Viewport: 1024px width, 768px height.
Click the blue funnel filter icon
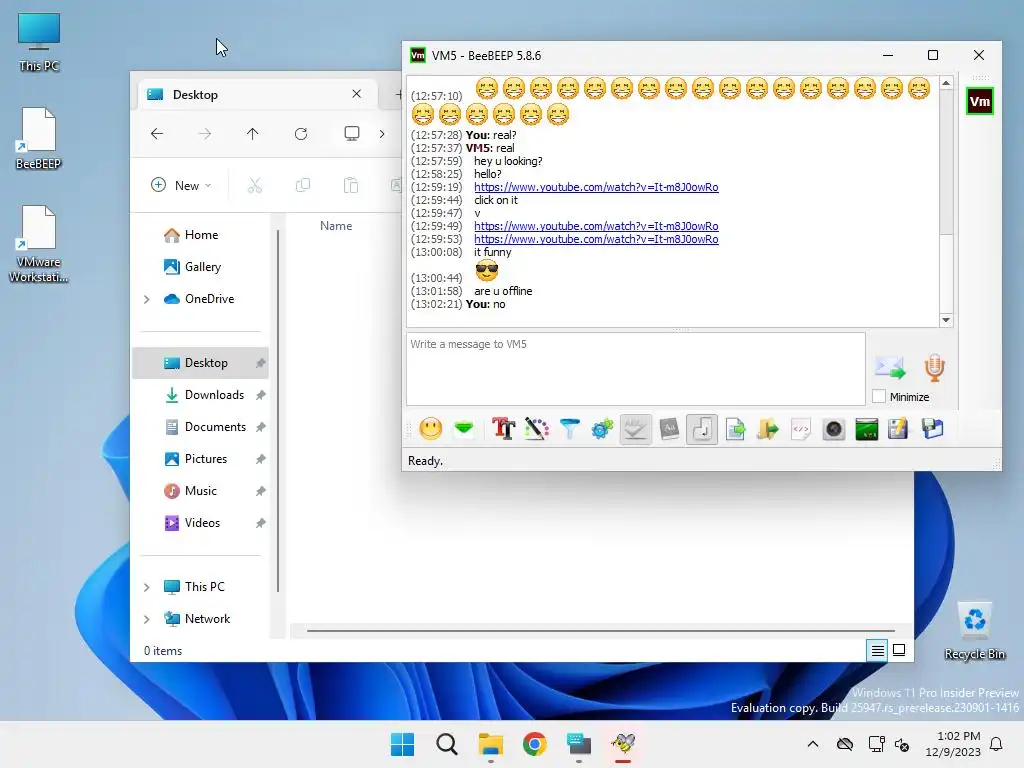[569, 429]
